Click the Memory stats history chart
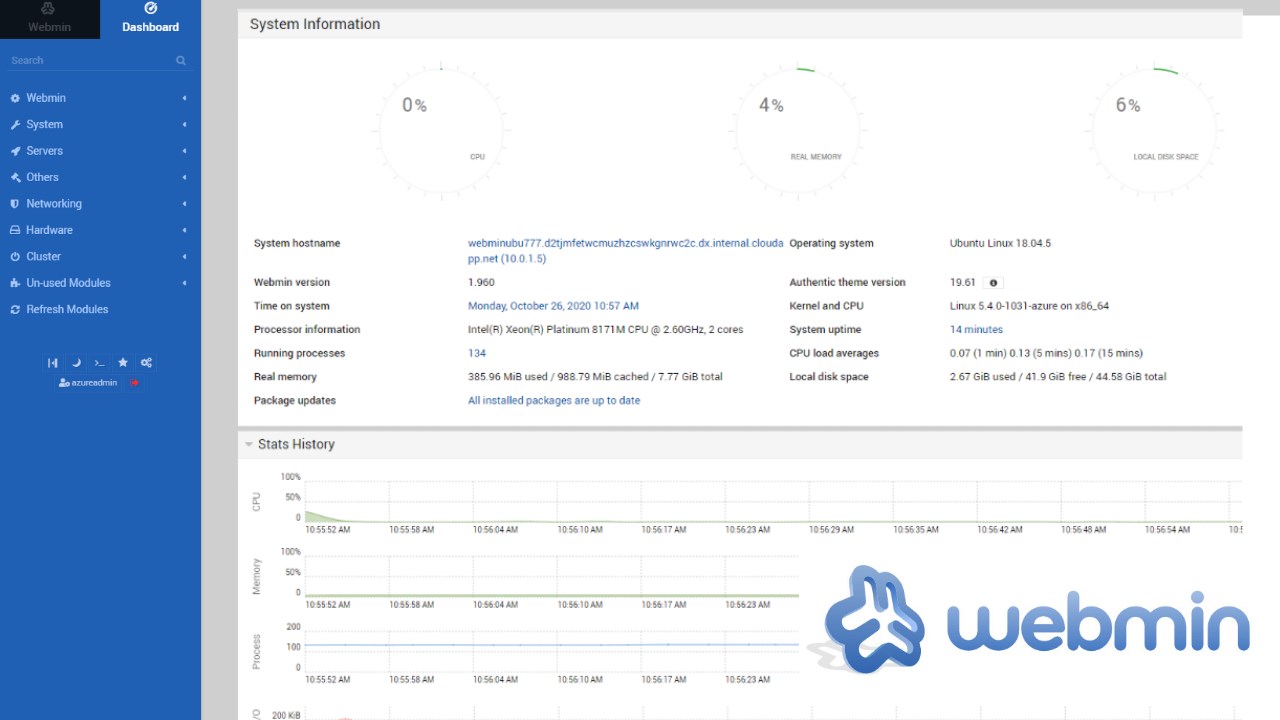Image resolution: width=1280 pixels, height=720 pixels. click(x=552, y=575)
